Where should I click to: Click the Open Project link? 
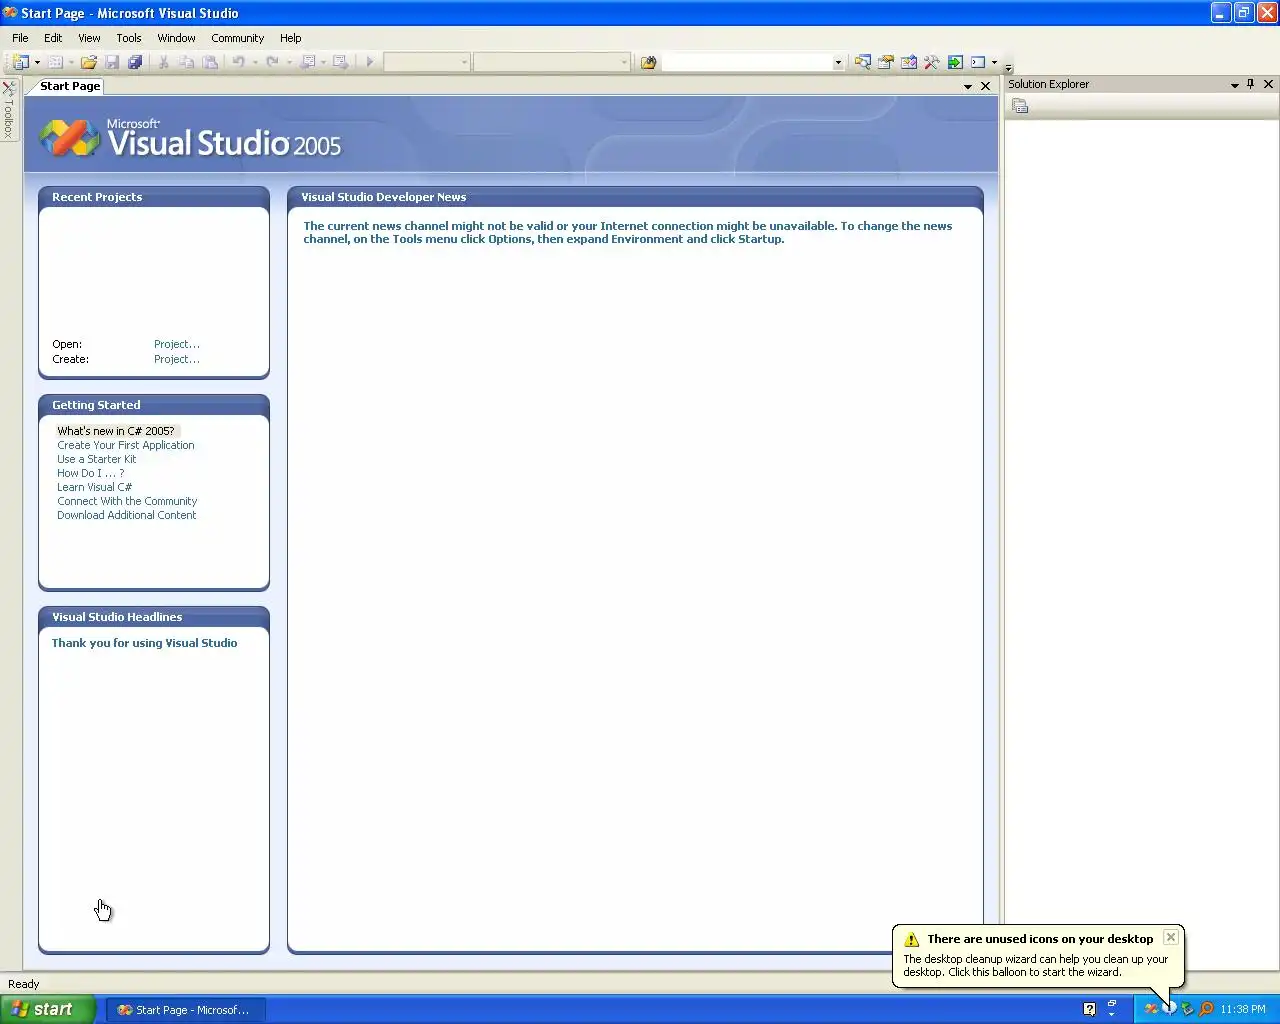(x=177, y=344)
